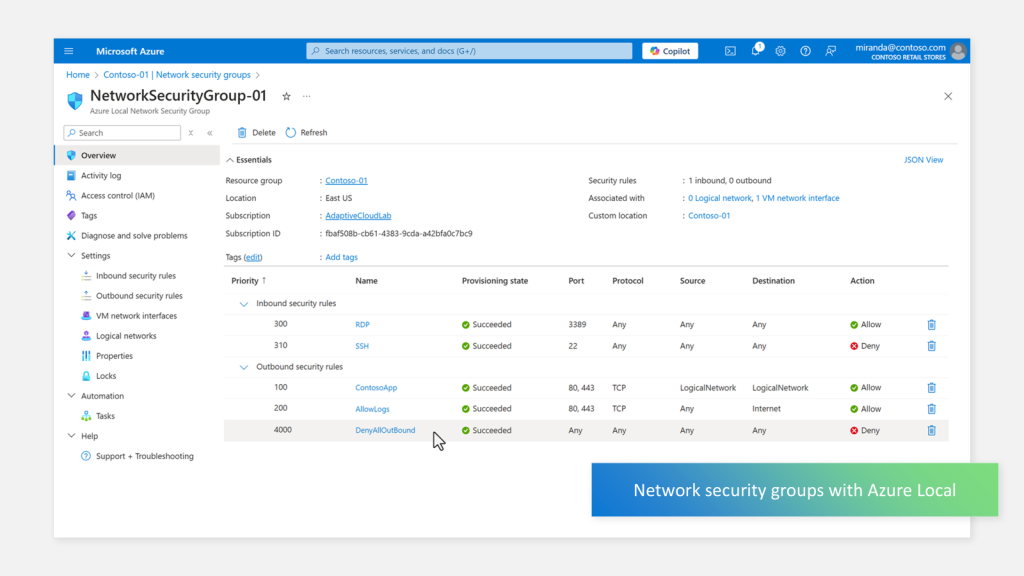
Task: Open the AllowLogs rule link
Action: [372, 409]
